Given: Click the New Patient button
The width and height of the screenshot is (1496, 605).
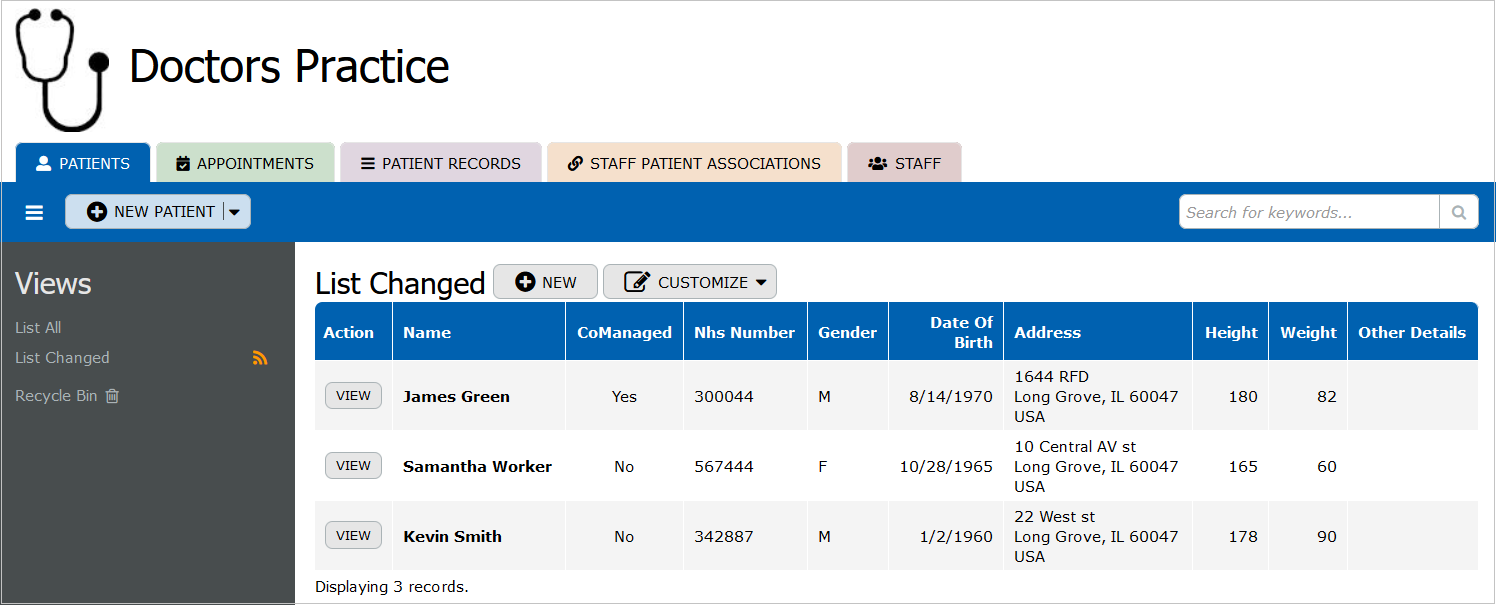Looking at the screenshot, I should (151, 212).
